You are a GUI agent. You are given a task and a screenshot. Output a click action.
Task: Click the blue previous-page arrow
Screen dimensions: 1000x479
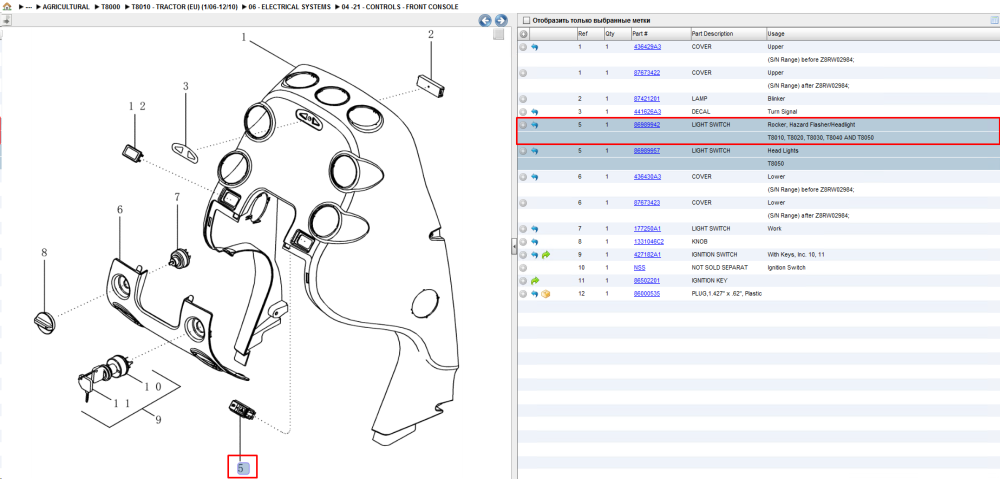pyautogui.click(x=485, y=20)
